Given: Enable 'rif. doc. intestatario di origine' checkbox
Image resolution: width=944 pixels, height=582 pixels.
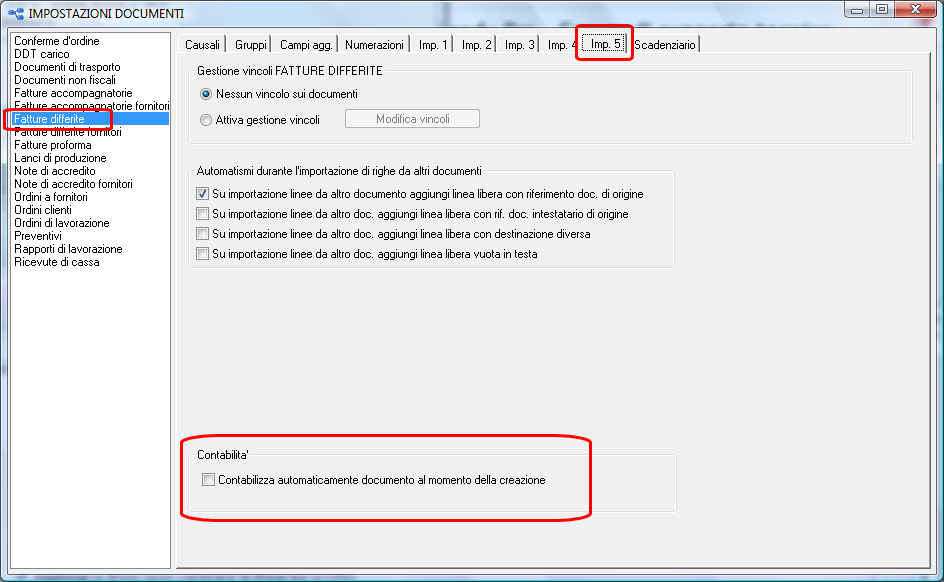Looking at the screenshot, I should (202, 214).
